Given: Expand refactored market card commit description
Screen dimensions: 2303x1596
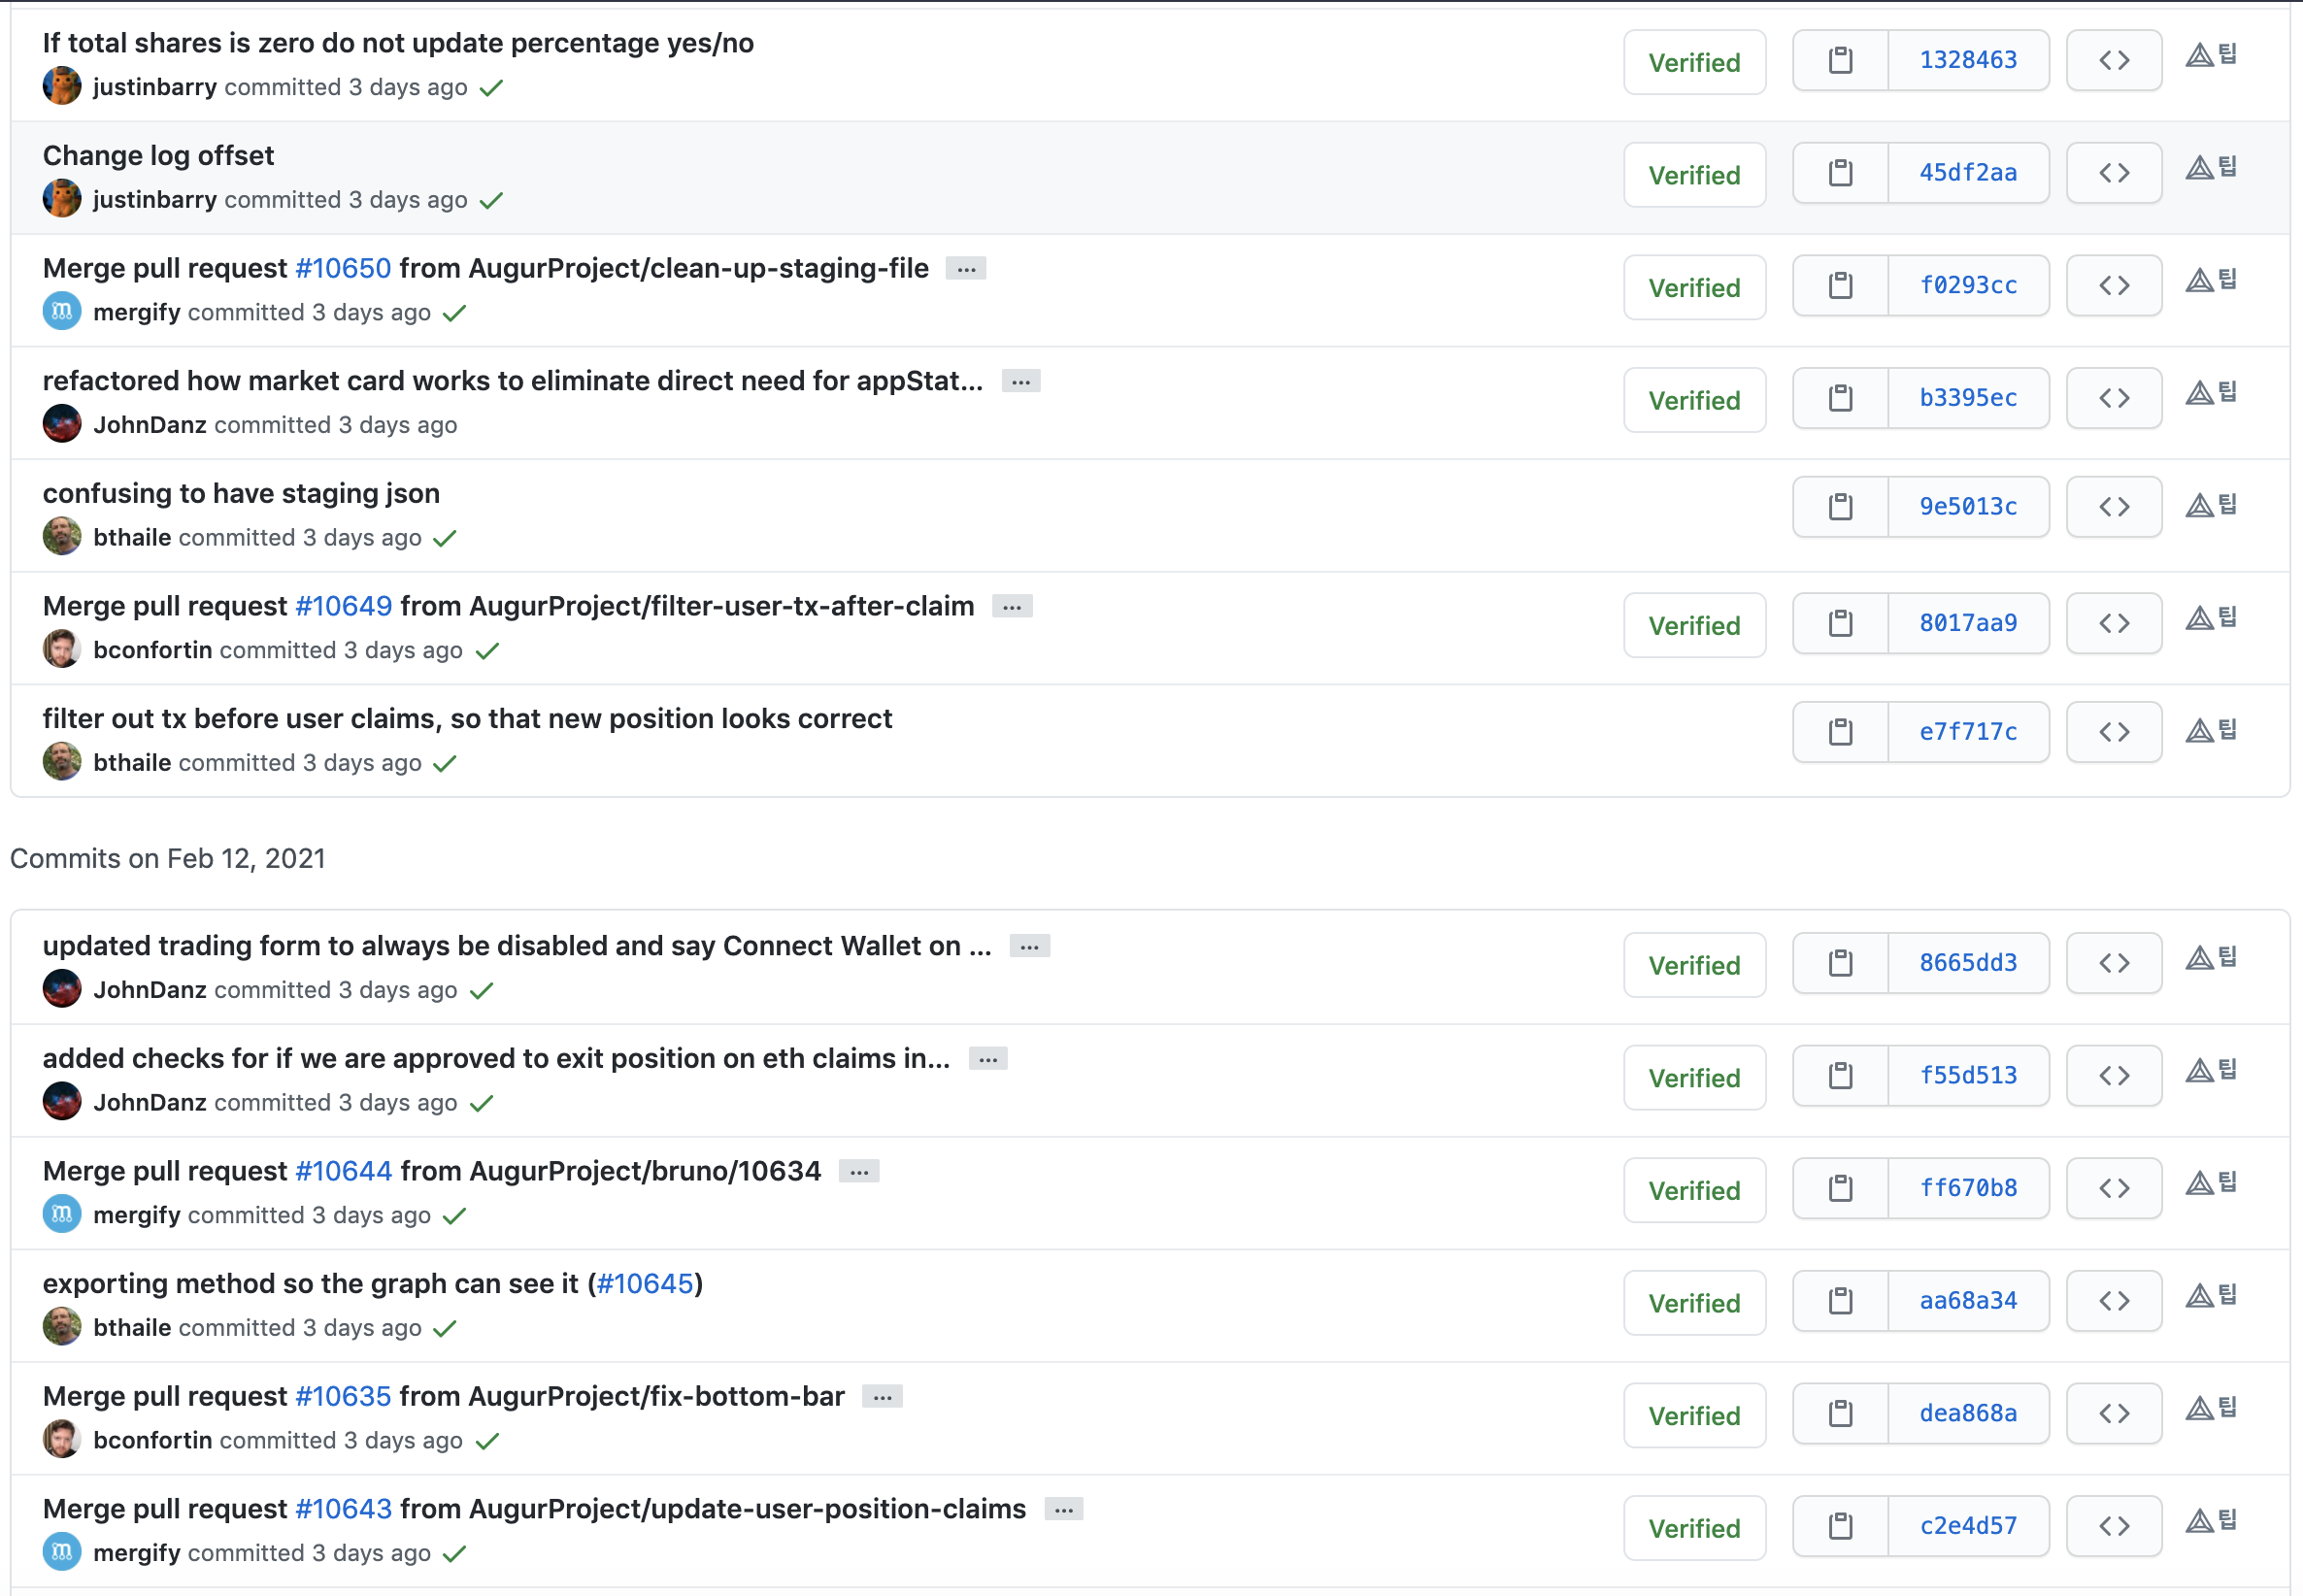Looking at the screenshot, I should tap(1020, 382).
